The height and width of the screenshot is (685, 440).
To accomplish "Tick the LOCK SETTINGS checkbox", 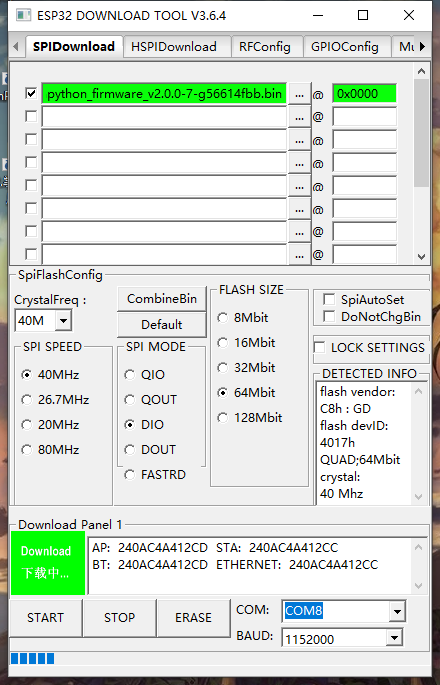I will 320,348.
